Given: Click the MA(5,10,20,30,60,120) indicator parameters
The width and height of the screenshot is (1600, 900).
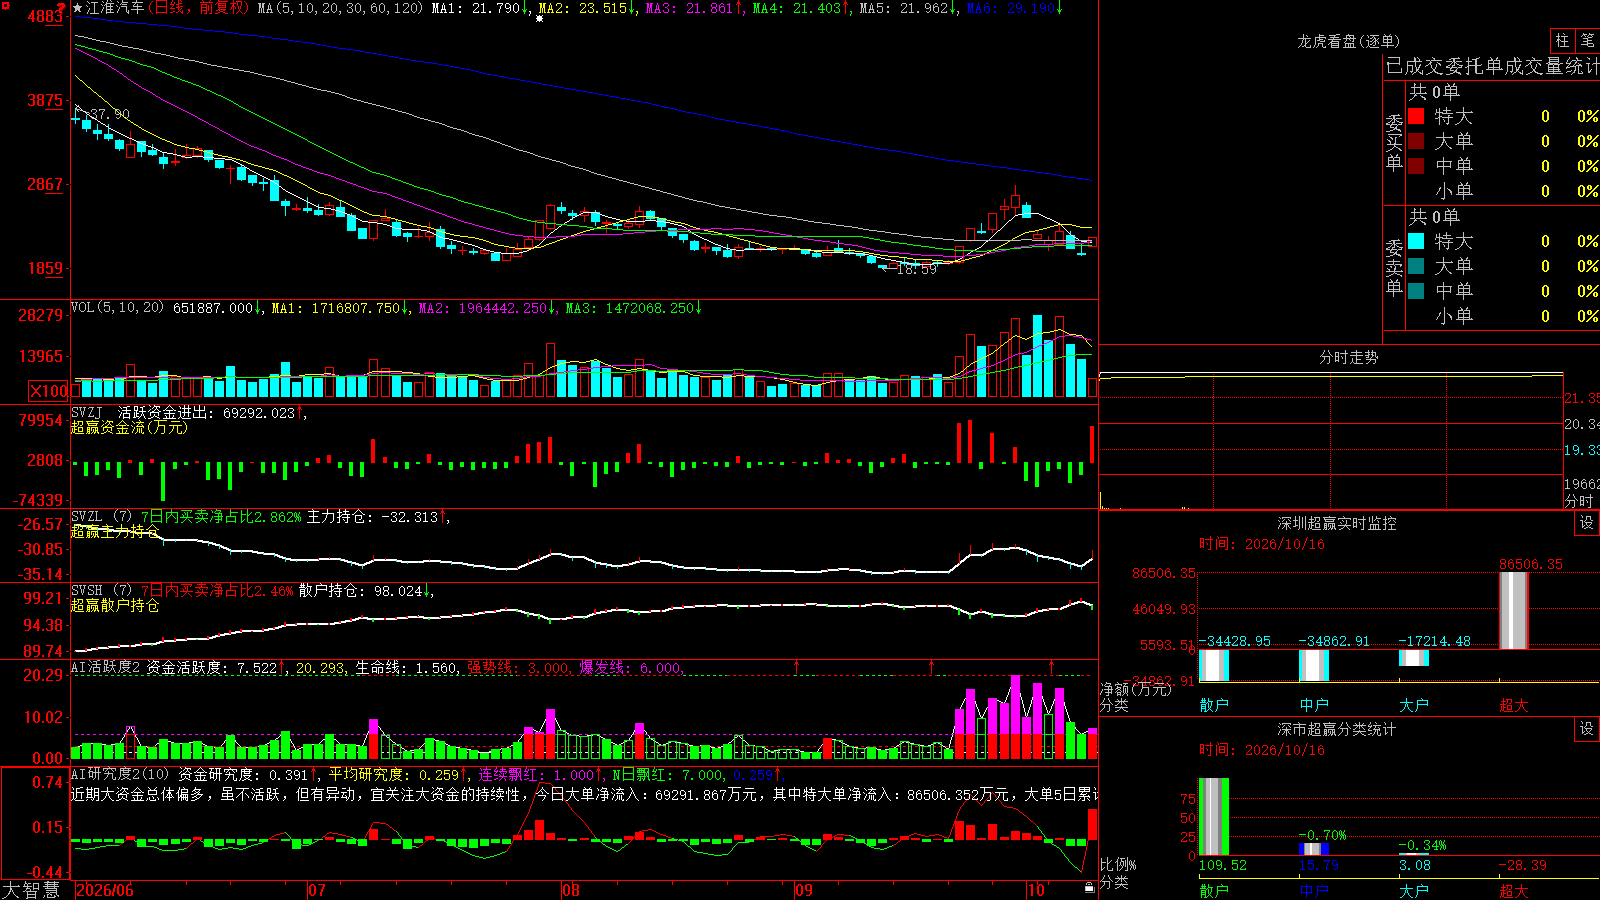Looking at the screenshot, I should pyautogui.click(x=341, y=8).
